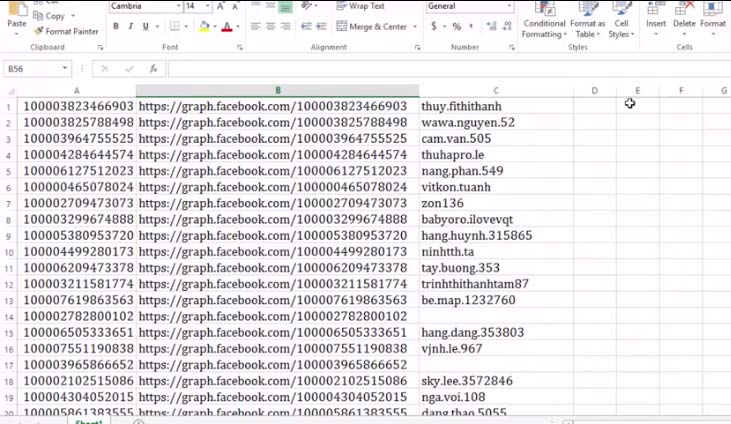
Task: Open text orientation options
Action: pos(308,6)
